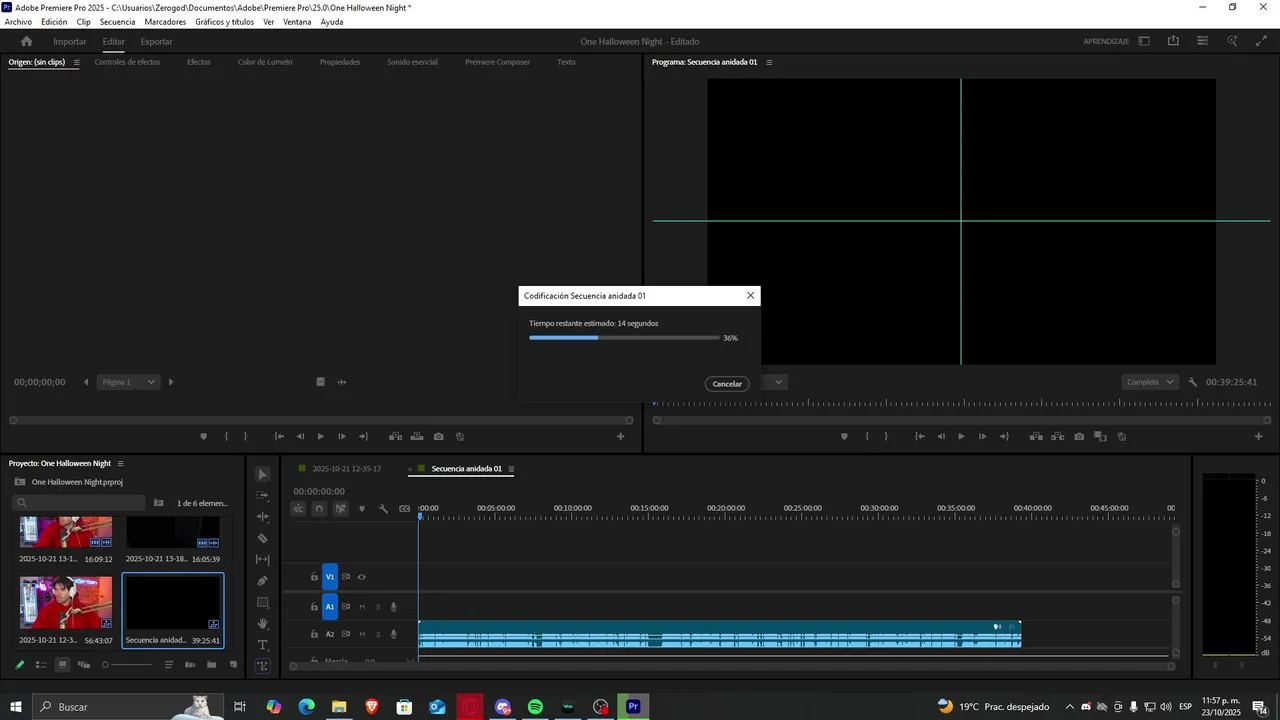Open Página 1 dropdown in Source monitor
Viewport: 1280px width, 720px height.
[128, 382]
